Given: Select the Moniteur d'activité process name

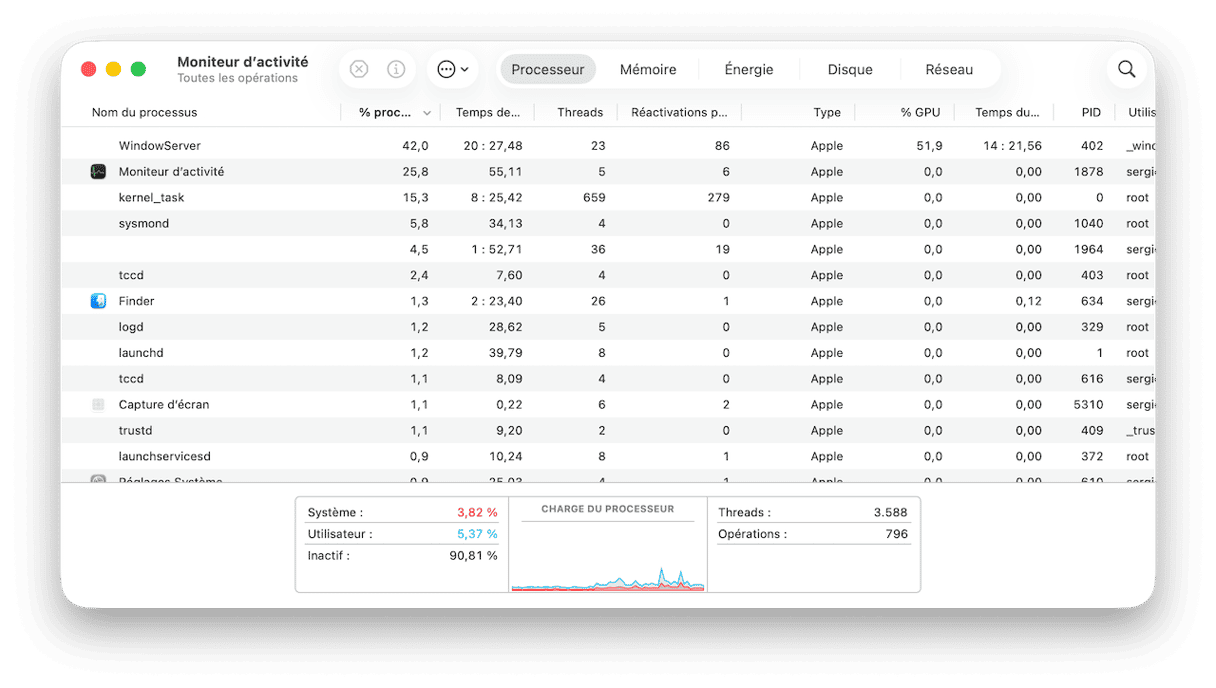Looking at the screenshot, I should pos(171,172).
